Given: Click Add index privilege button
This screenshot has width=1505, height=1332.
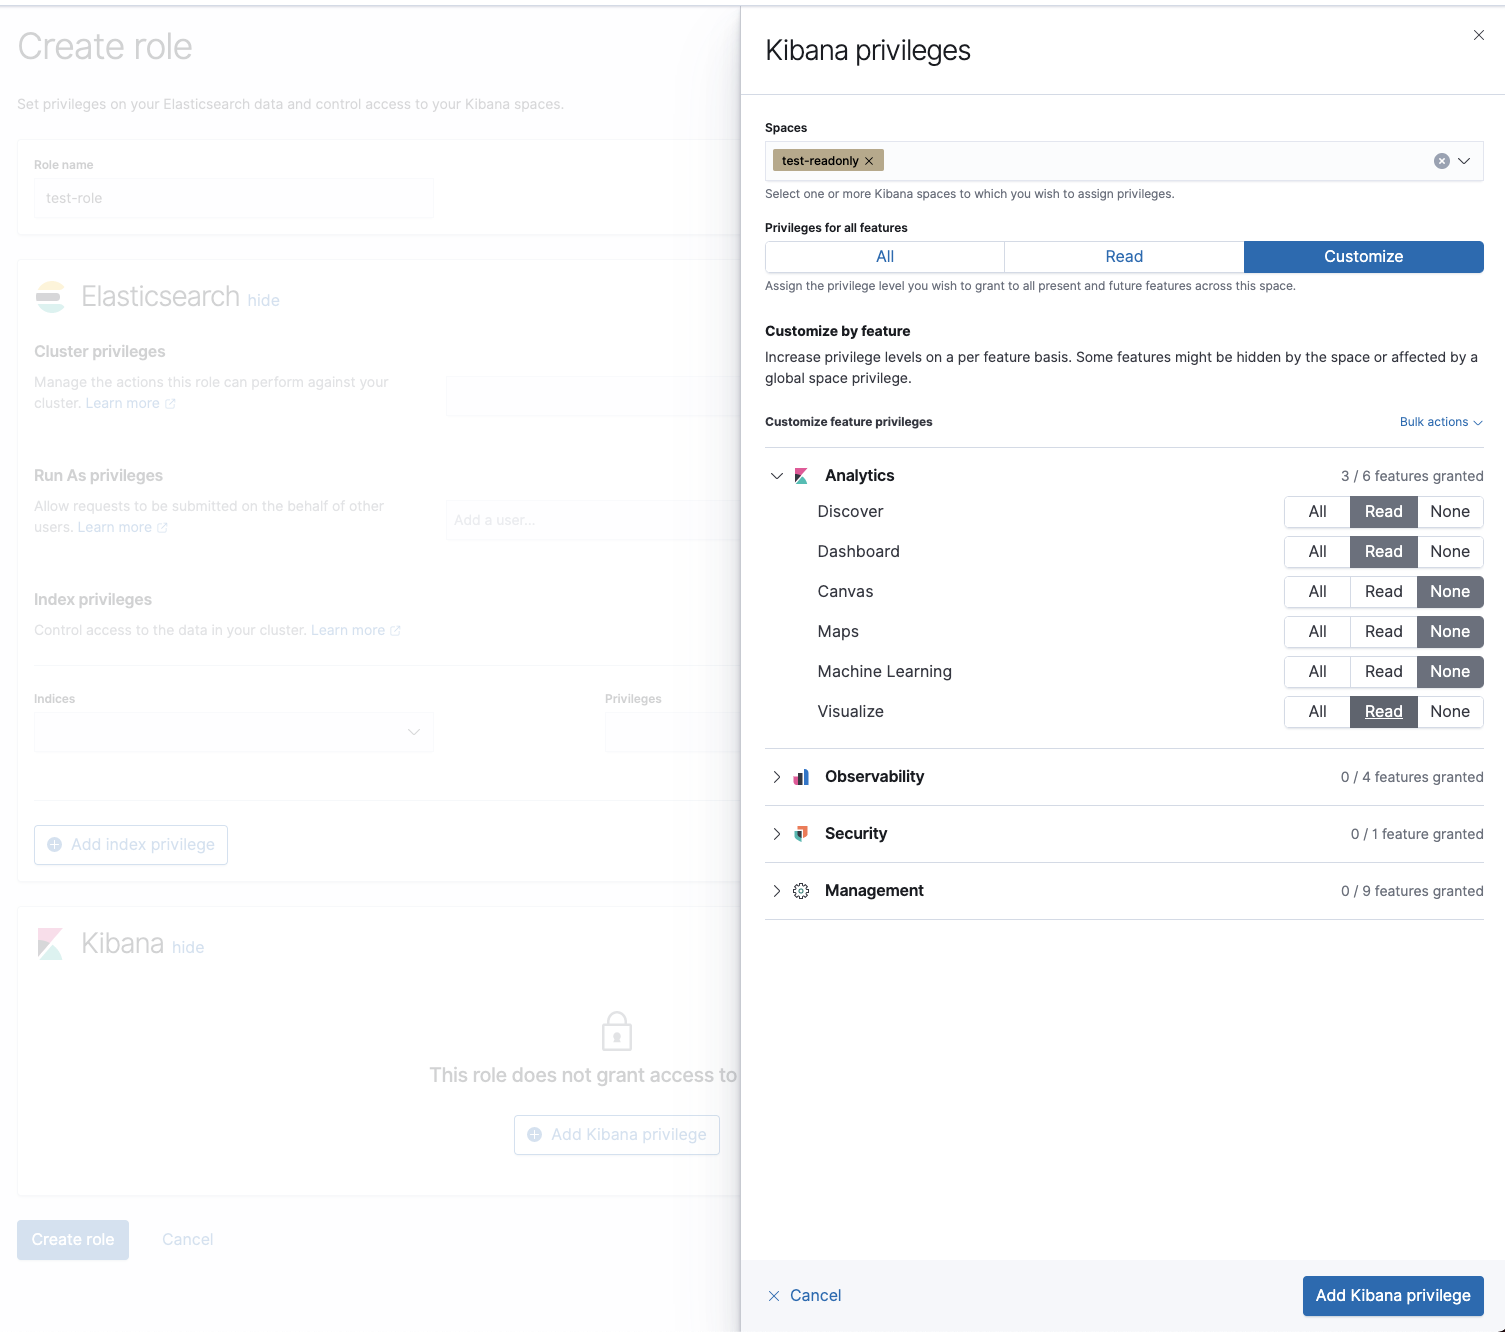Looking at the screenshot, I should pos(131,845).
